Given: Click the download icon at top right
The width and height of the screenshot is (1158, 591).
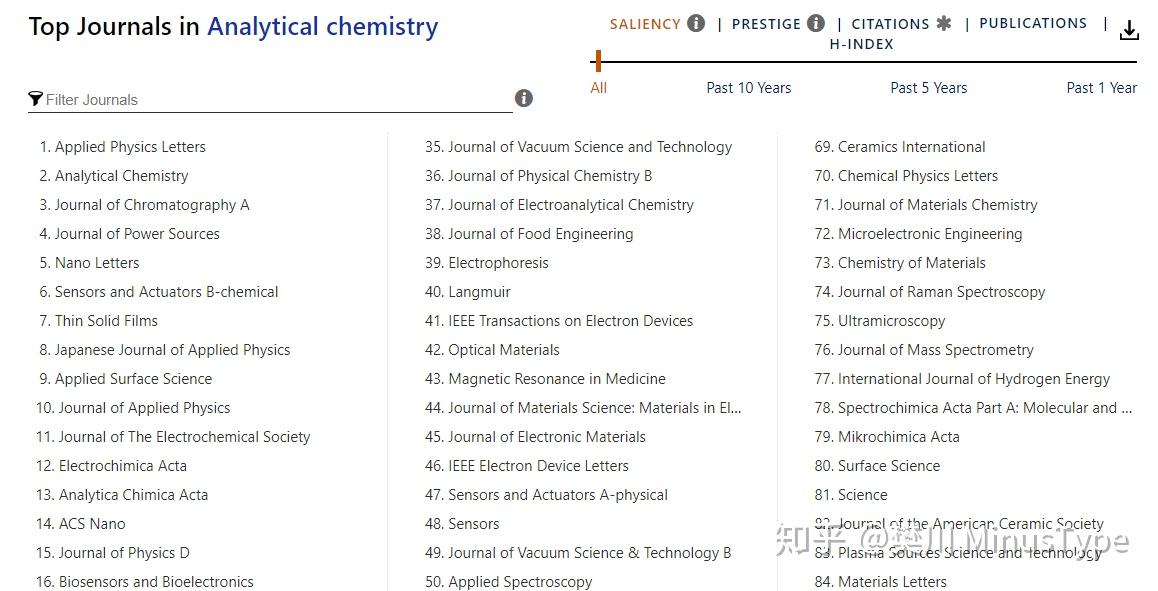Looking at the screenshot, I should (1128, 30).
